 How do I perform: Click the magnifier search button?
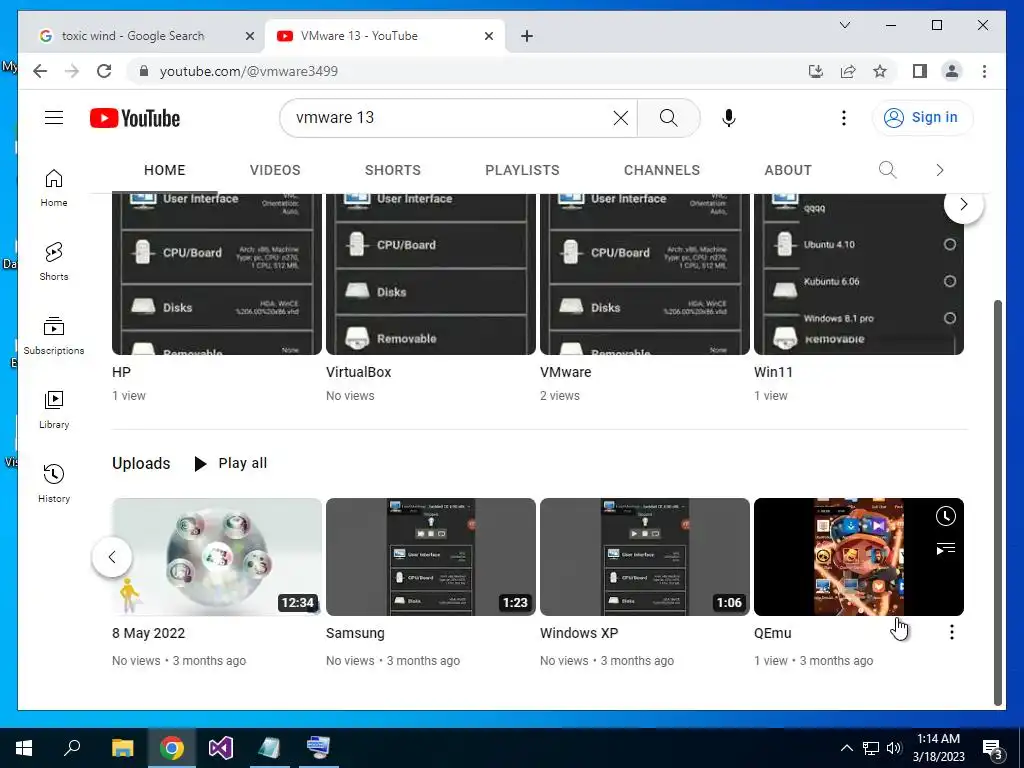[x=668, y=118]
